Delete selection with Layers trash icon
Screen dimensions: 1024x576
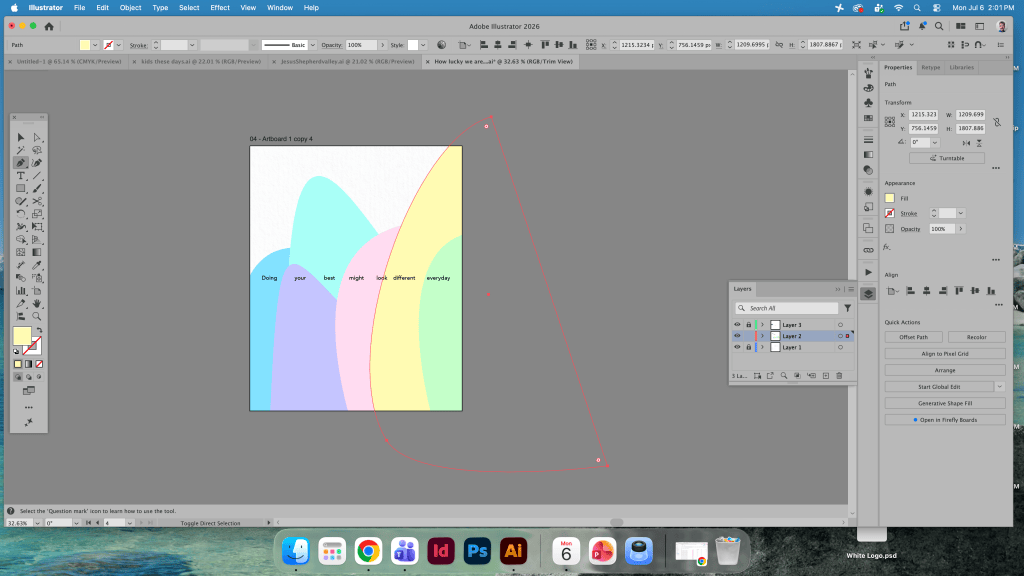click(839, 376)
